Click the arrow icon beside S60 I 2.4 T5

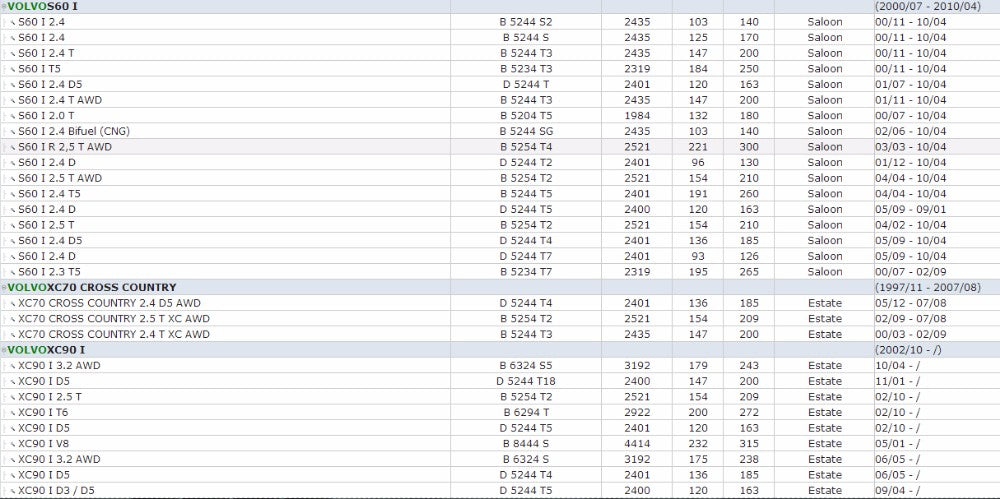coord(13,194)
